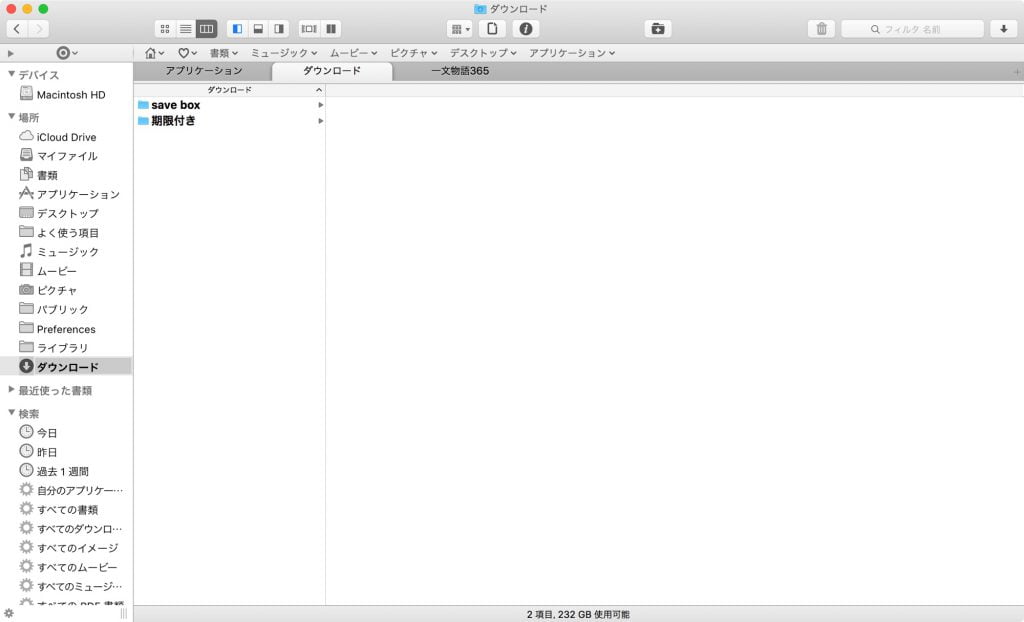This screenshot has width=1024, height=622.
Task: Select the ダウンロード tab
Action: click(332, 71)
